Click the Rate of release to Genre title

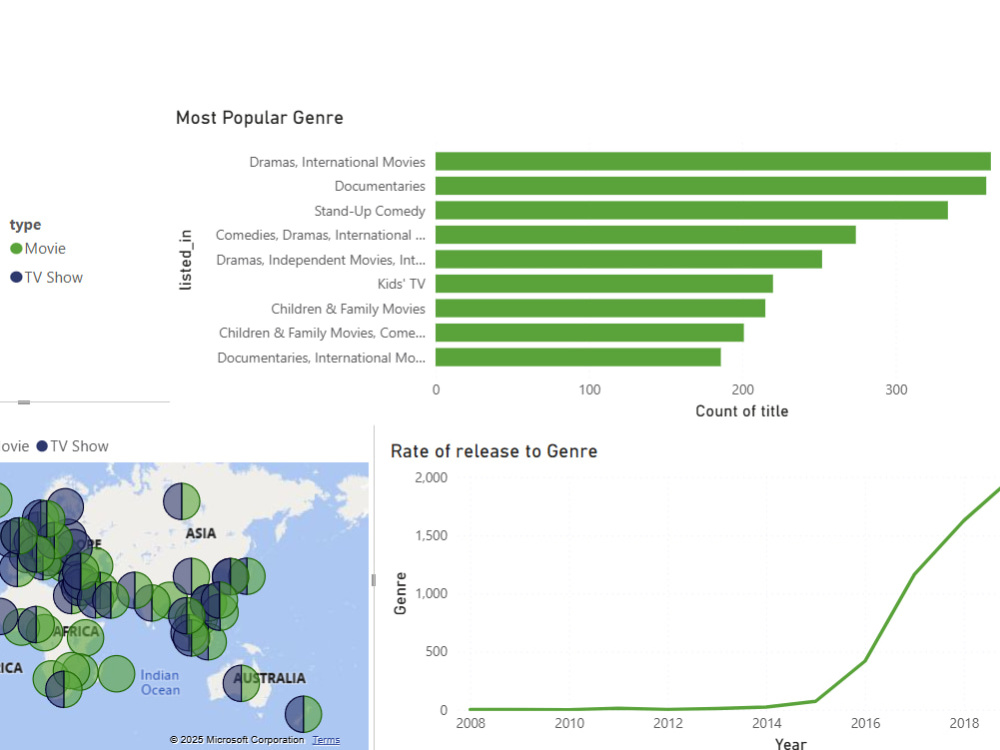[494, 452]
